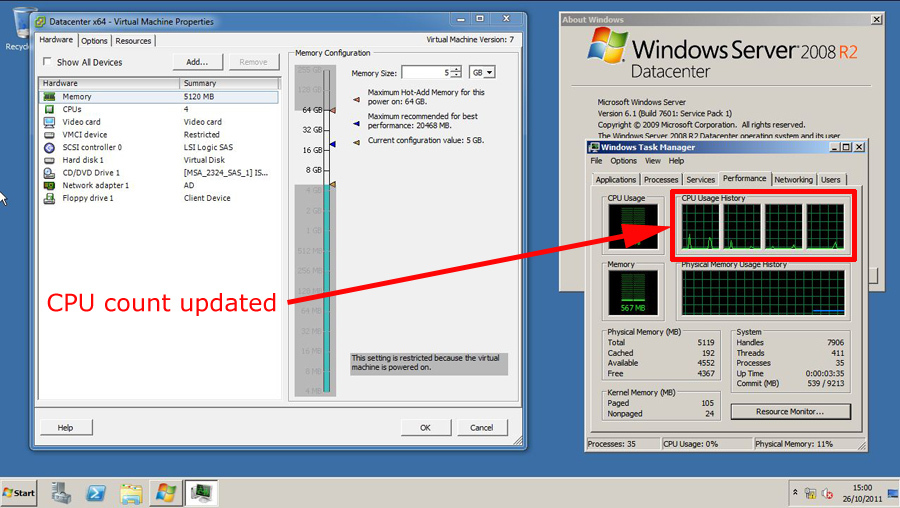Open the Applications tab in Task Manager
This screenshot has height=508, width=900.
(x=616, y=180)
